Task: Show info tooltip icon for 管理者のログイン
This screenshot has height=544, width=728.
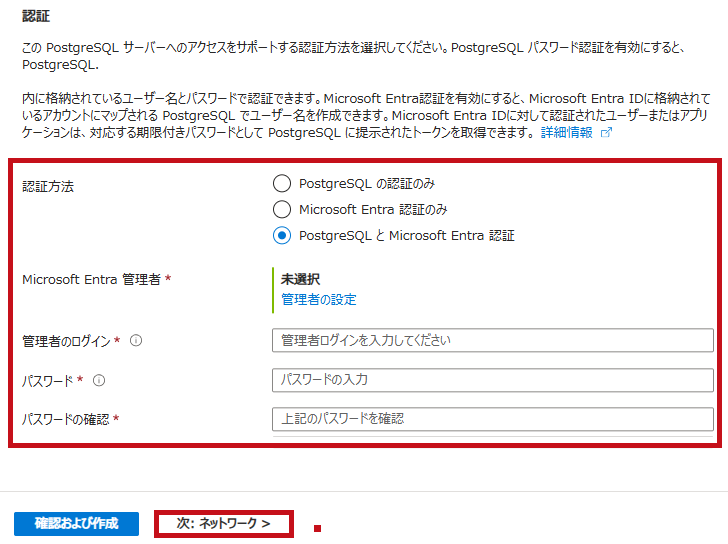Action: 136,341
